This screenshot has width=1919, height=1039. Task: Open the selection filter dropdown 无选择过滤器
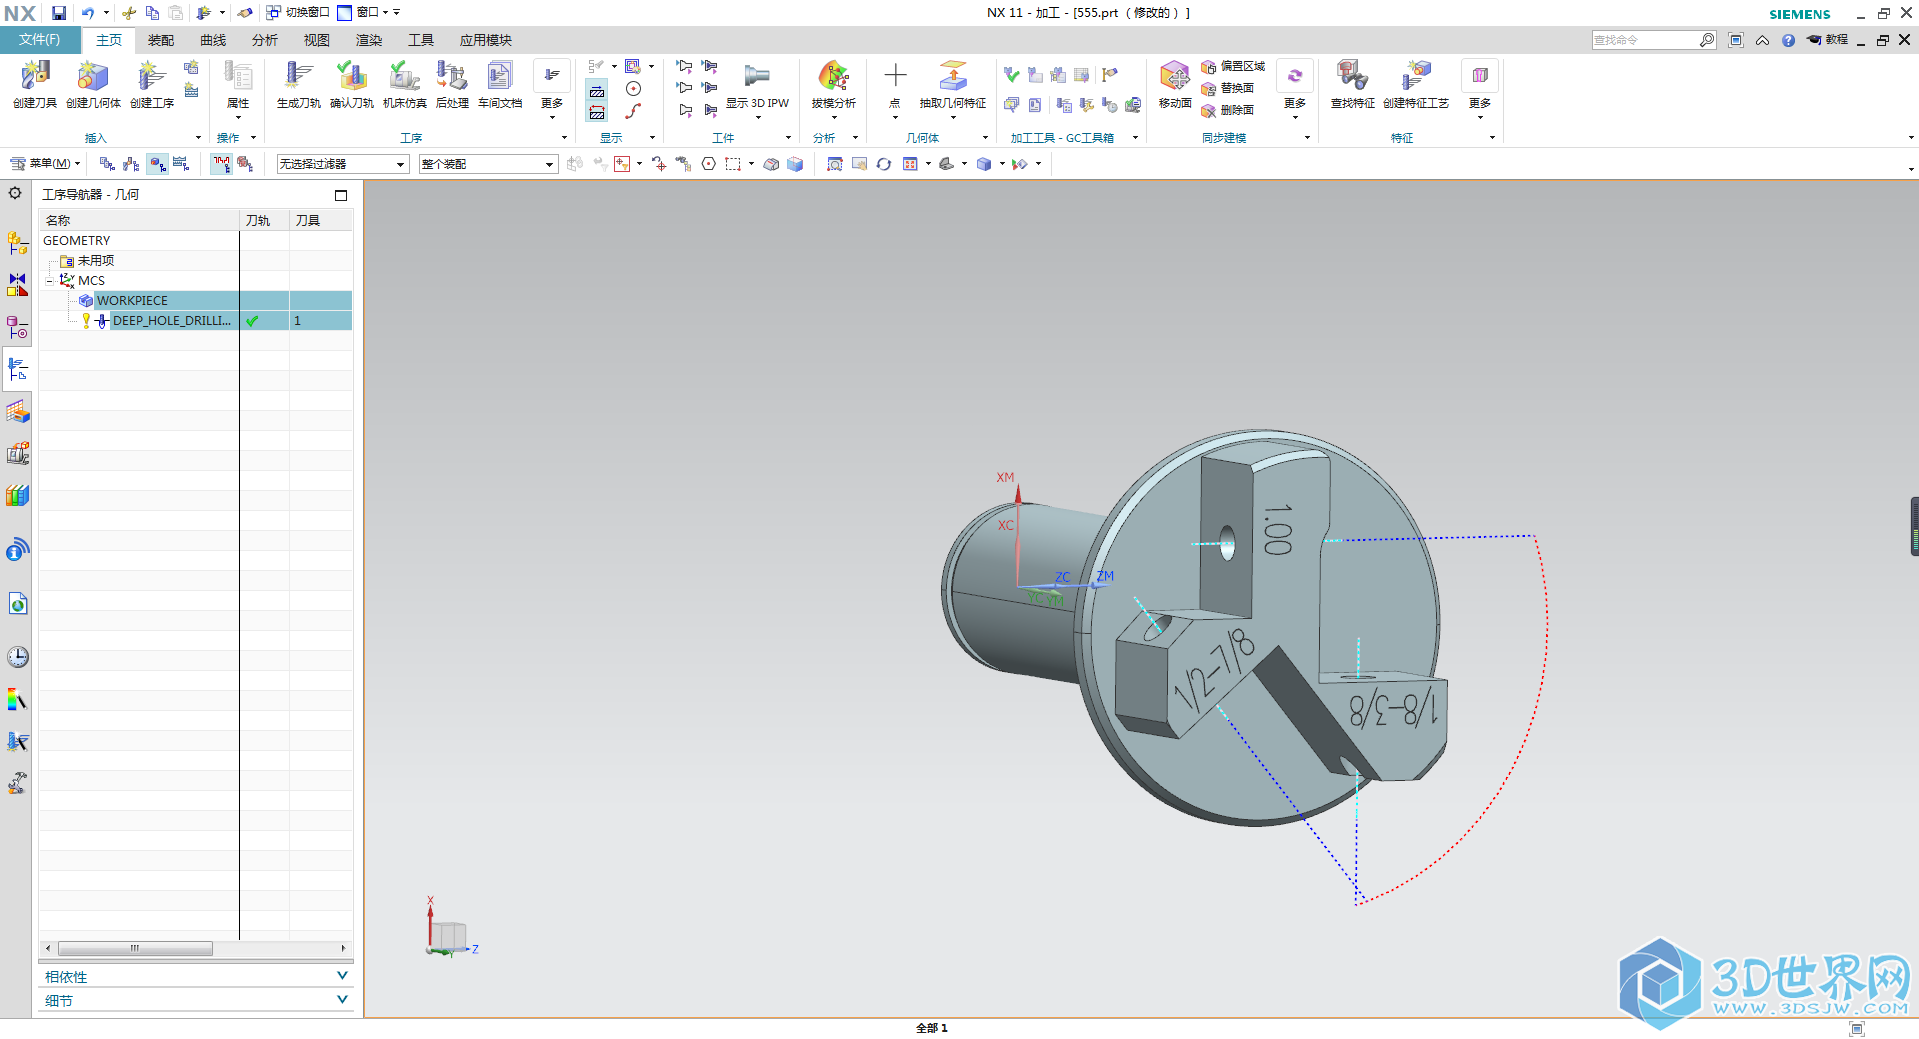point(343,164)
